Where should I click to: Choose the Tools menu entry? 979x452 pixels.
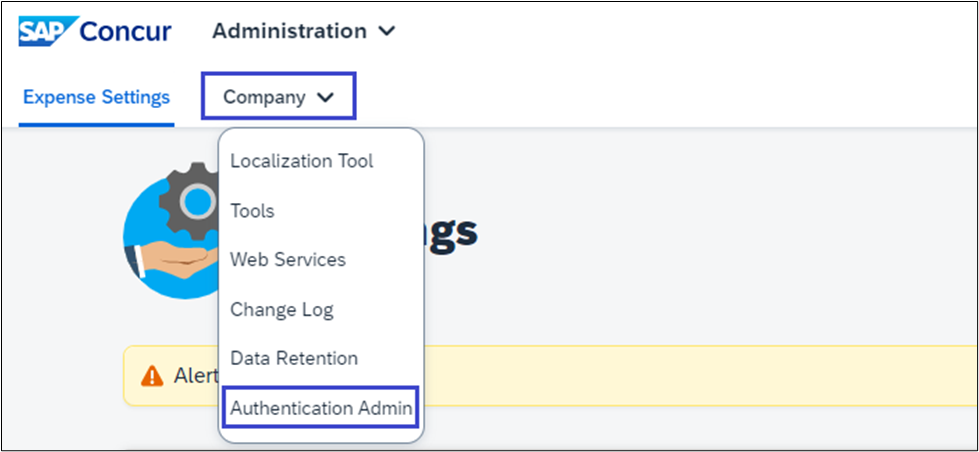pos(252,211)
